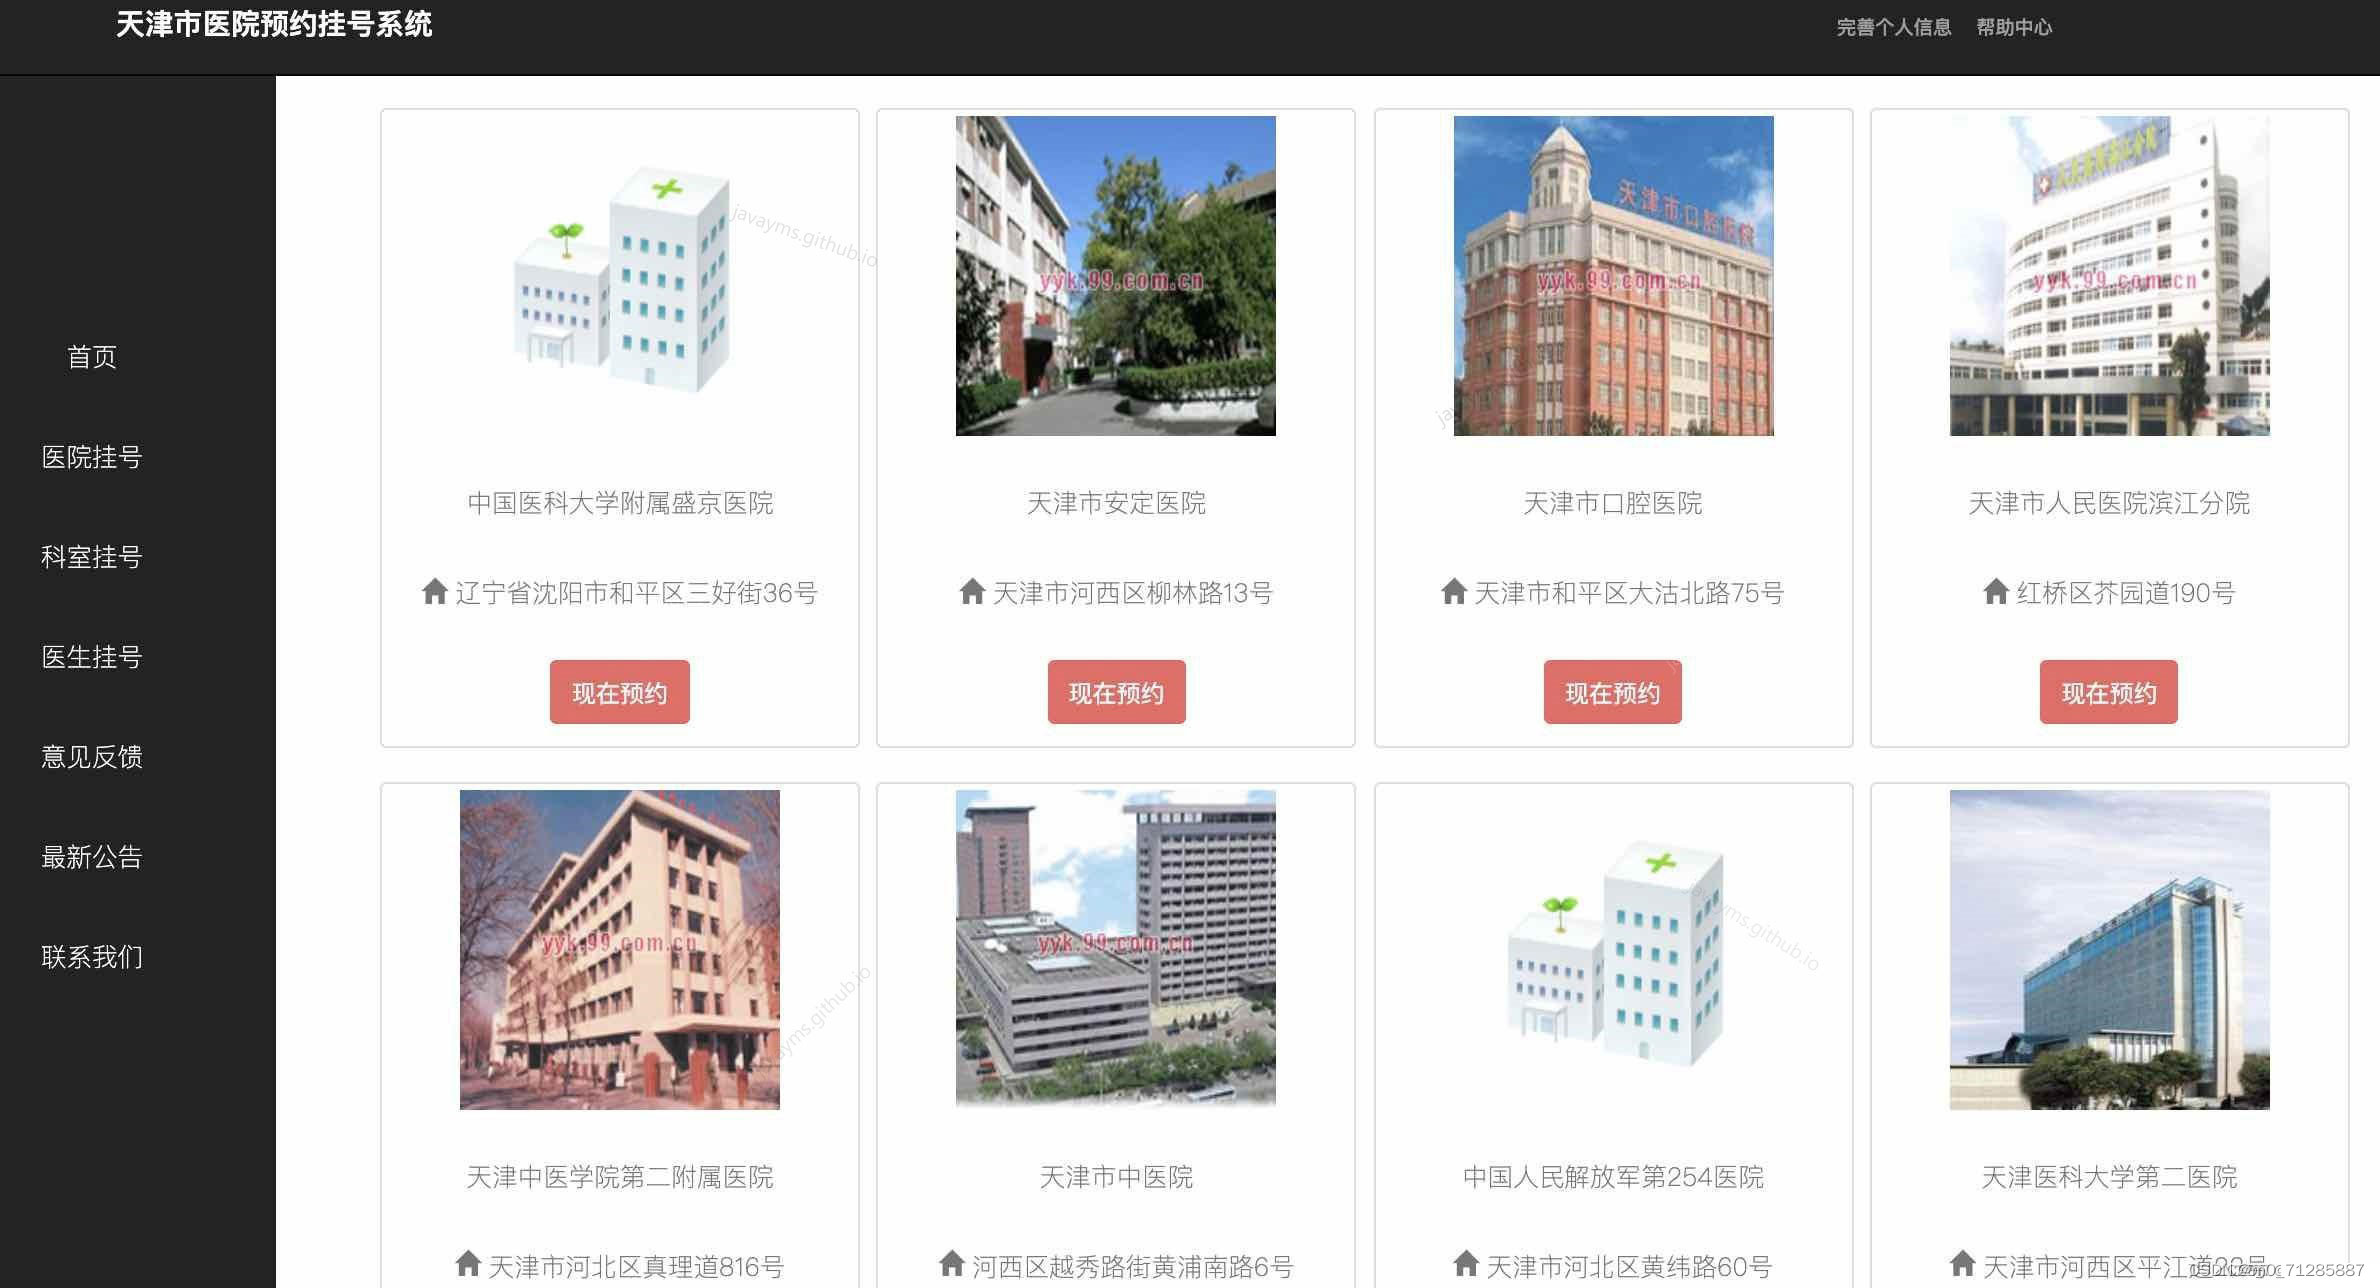Select 医院挂号 in the sidebar
This screenshot has height=1288, width=2380.
click(93, 457)
